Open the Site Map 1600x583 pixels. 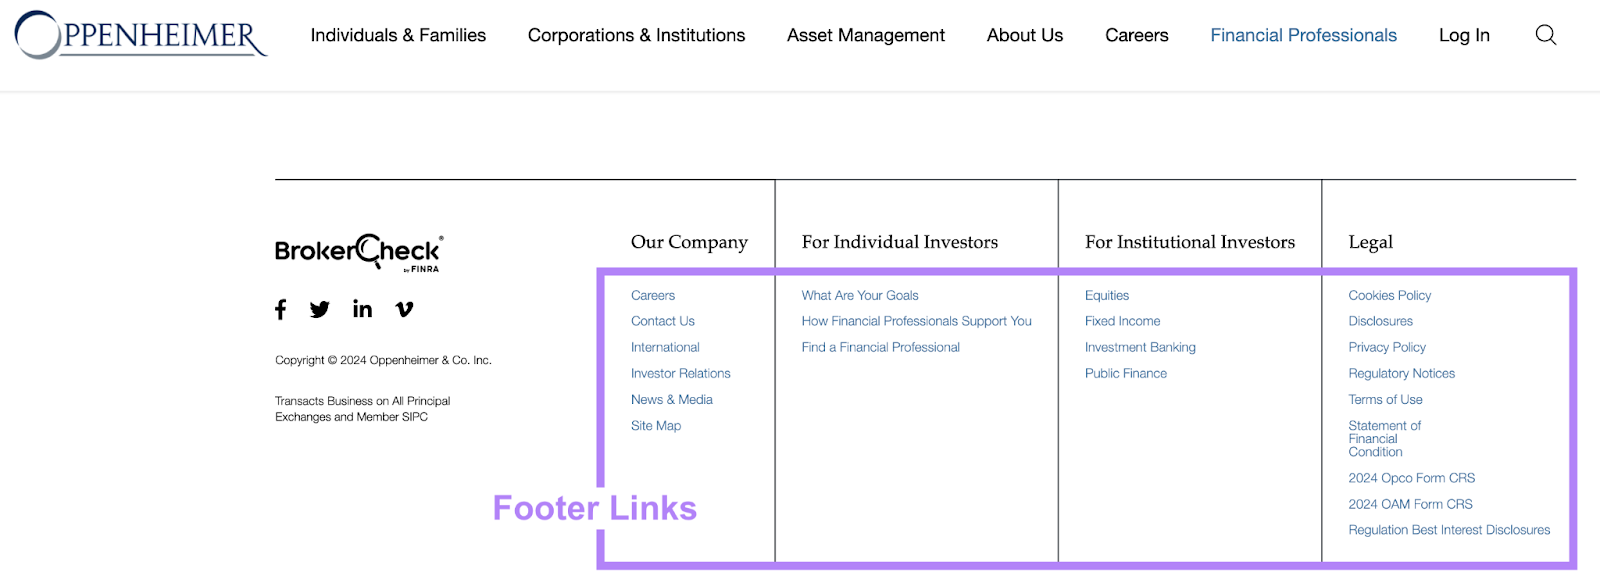coord(655,425)
